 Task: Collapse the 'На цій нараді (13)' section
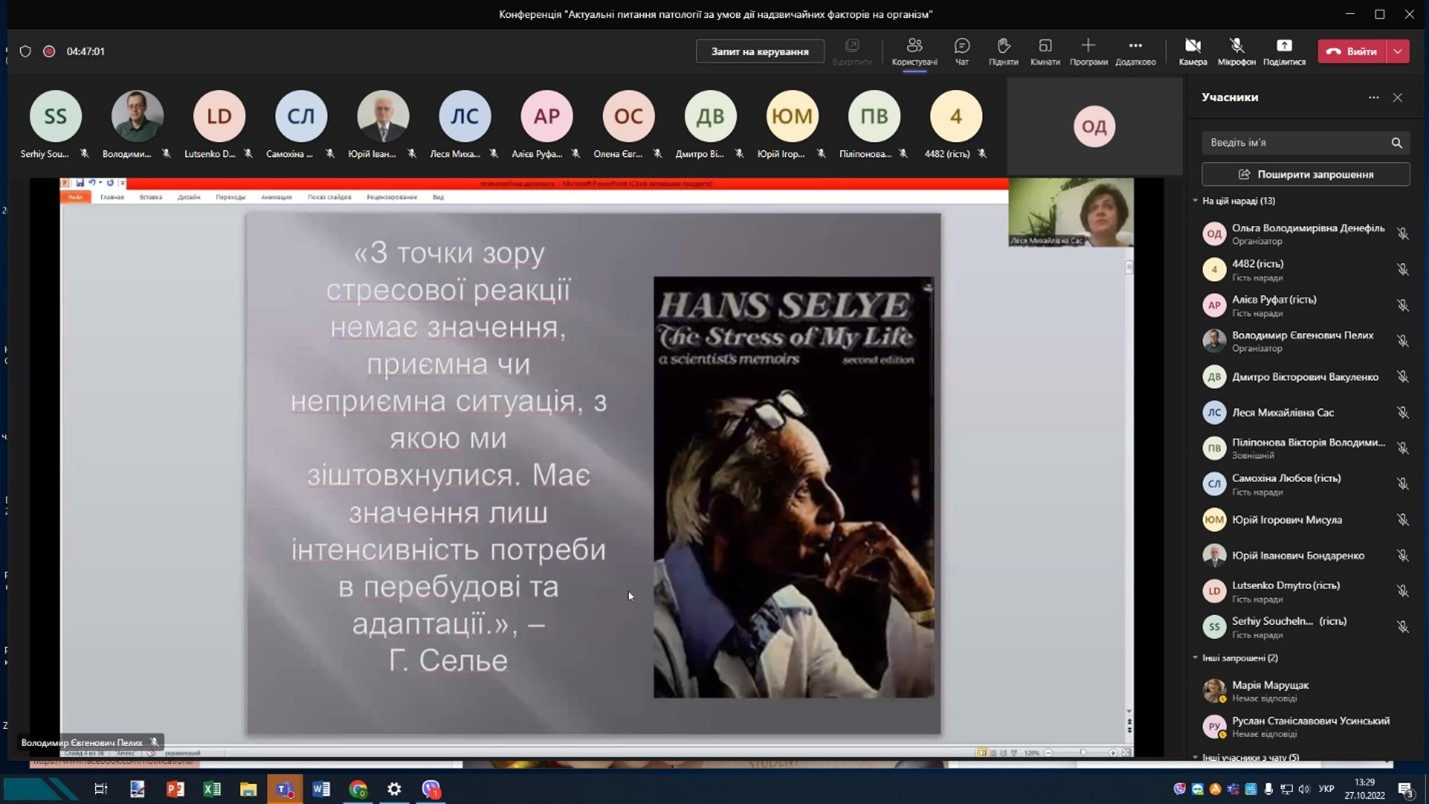[1196, 201]
